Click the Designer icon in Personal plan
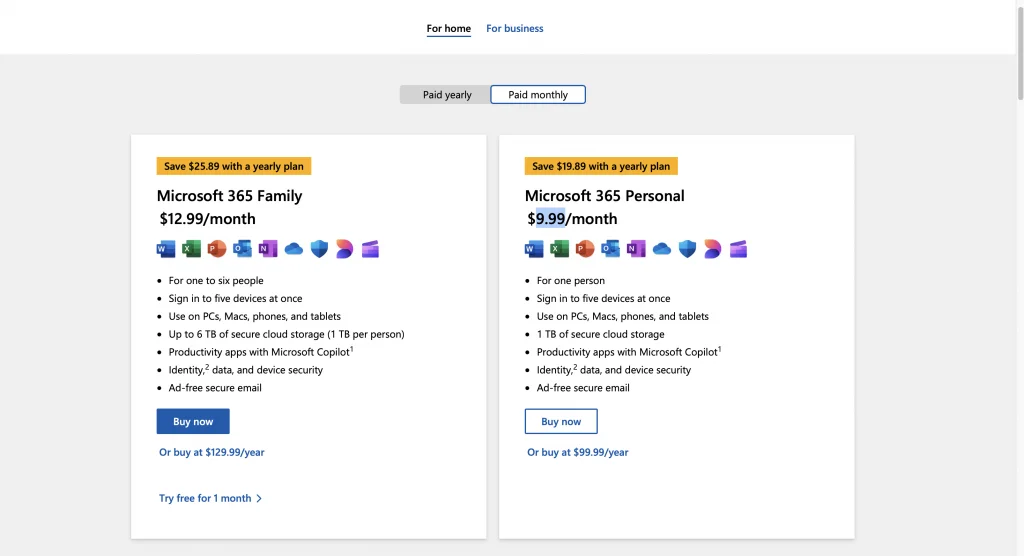The height and width of the screenshot is (556, 1024). [712, 249]
